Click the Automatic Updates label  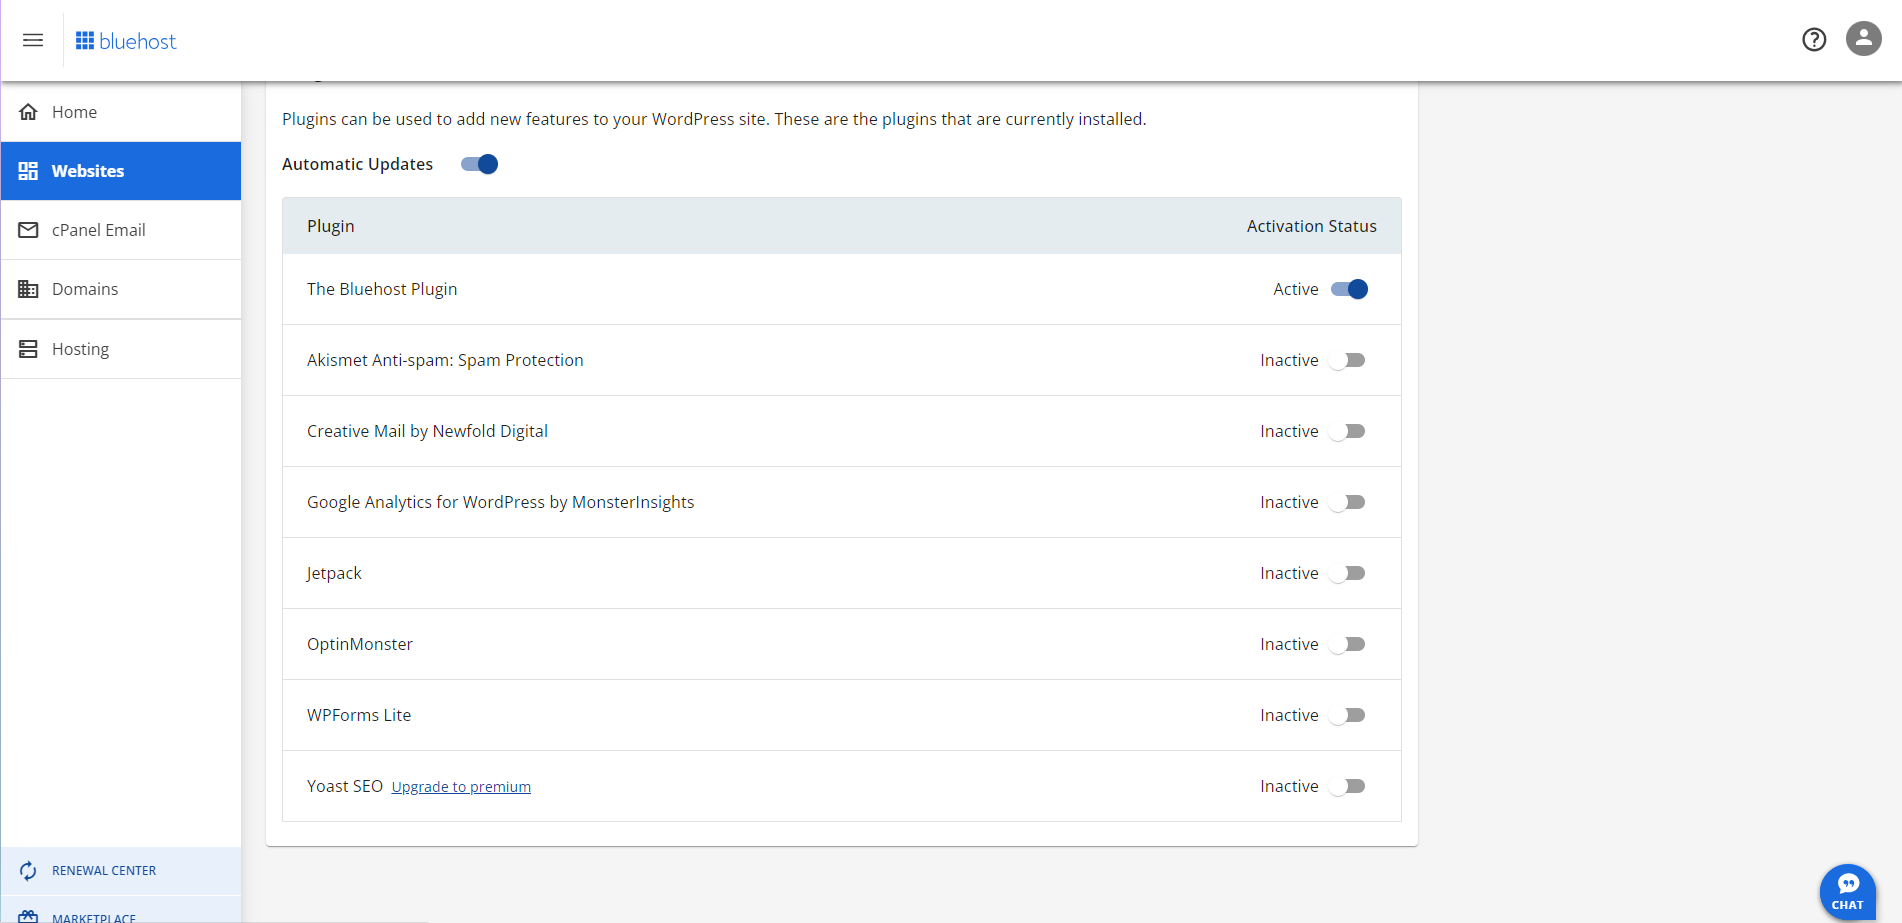357,164
